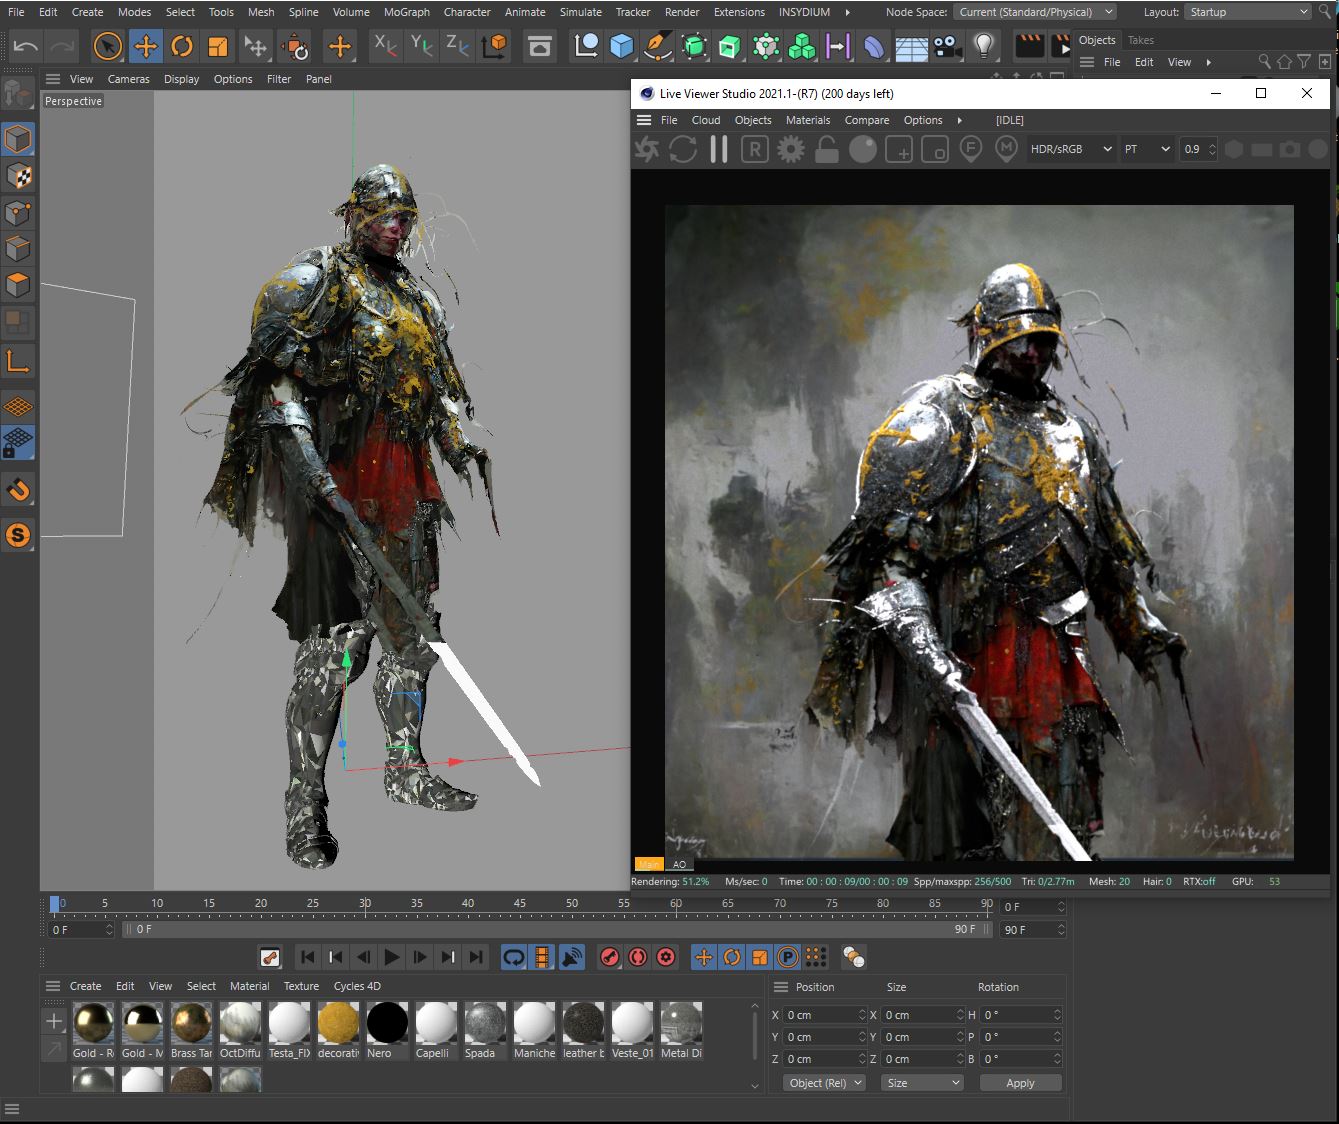Open the Materials menu in Live Viewer
The width and height of the screenshot is (1339, 1124).
click(808, 120)
